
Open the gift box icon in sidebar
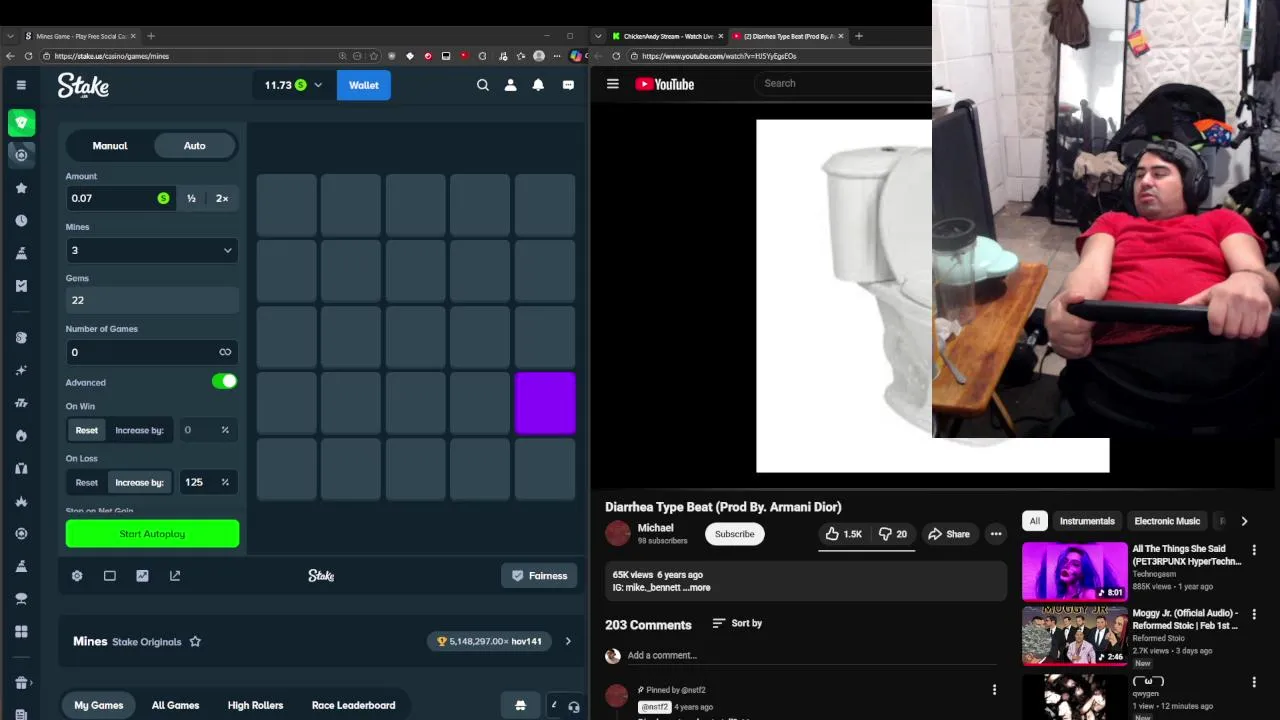pyautogui.click(x=21, y=683)
